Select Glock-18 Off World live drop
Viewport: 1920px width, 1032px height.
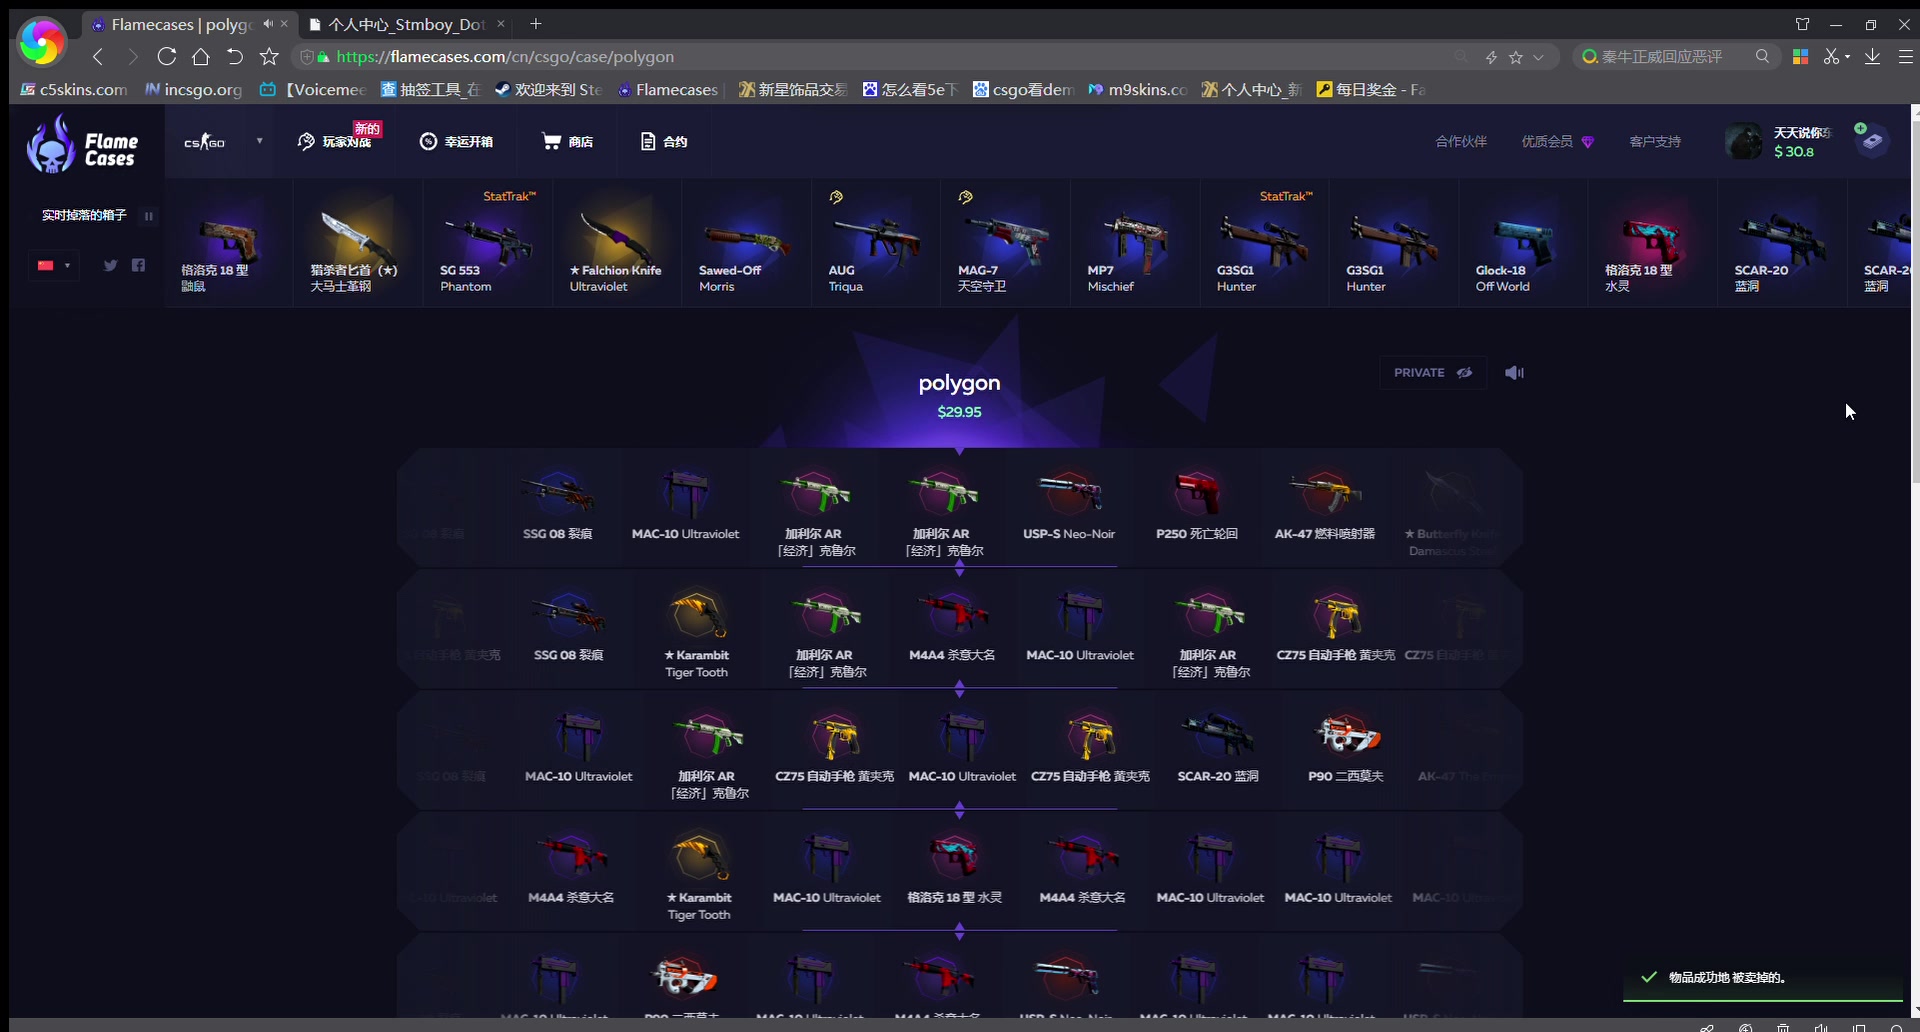point(1523,243)
